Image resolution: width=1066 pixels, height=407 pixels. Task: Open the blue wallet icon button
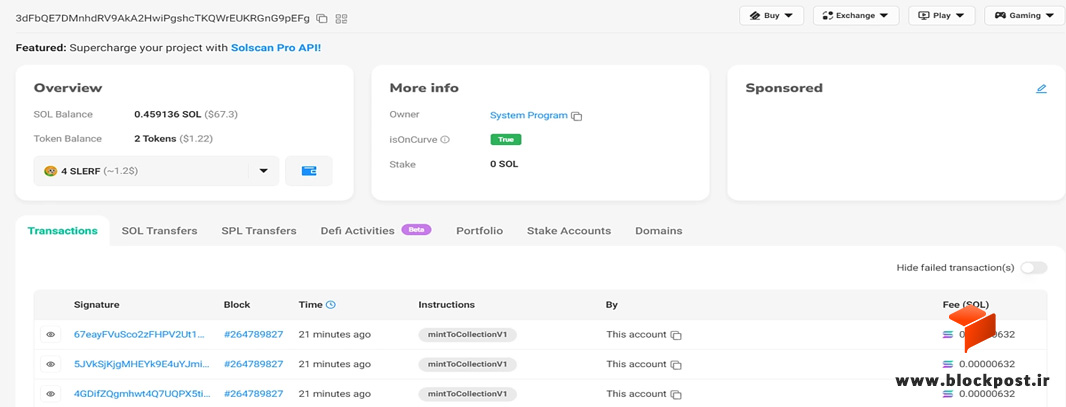pos(309,171)
